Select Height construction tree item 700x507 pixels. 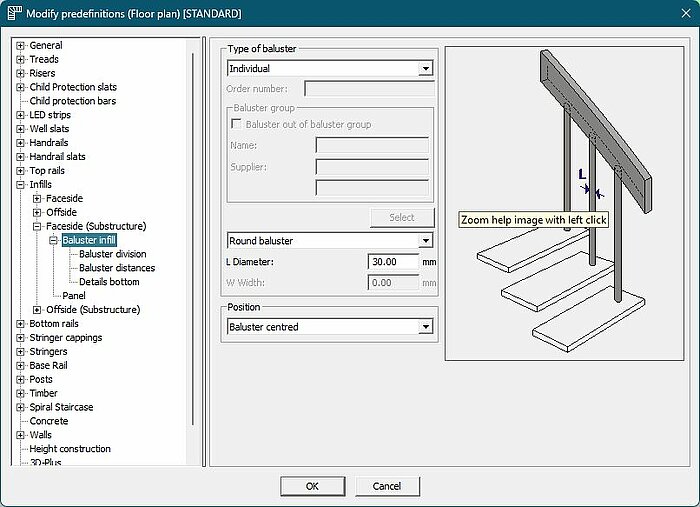click(70, 449)
